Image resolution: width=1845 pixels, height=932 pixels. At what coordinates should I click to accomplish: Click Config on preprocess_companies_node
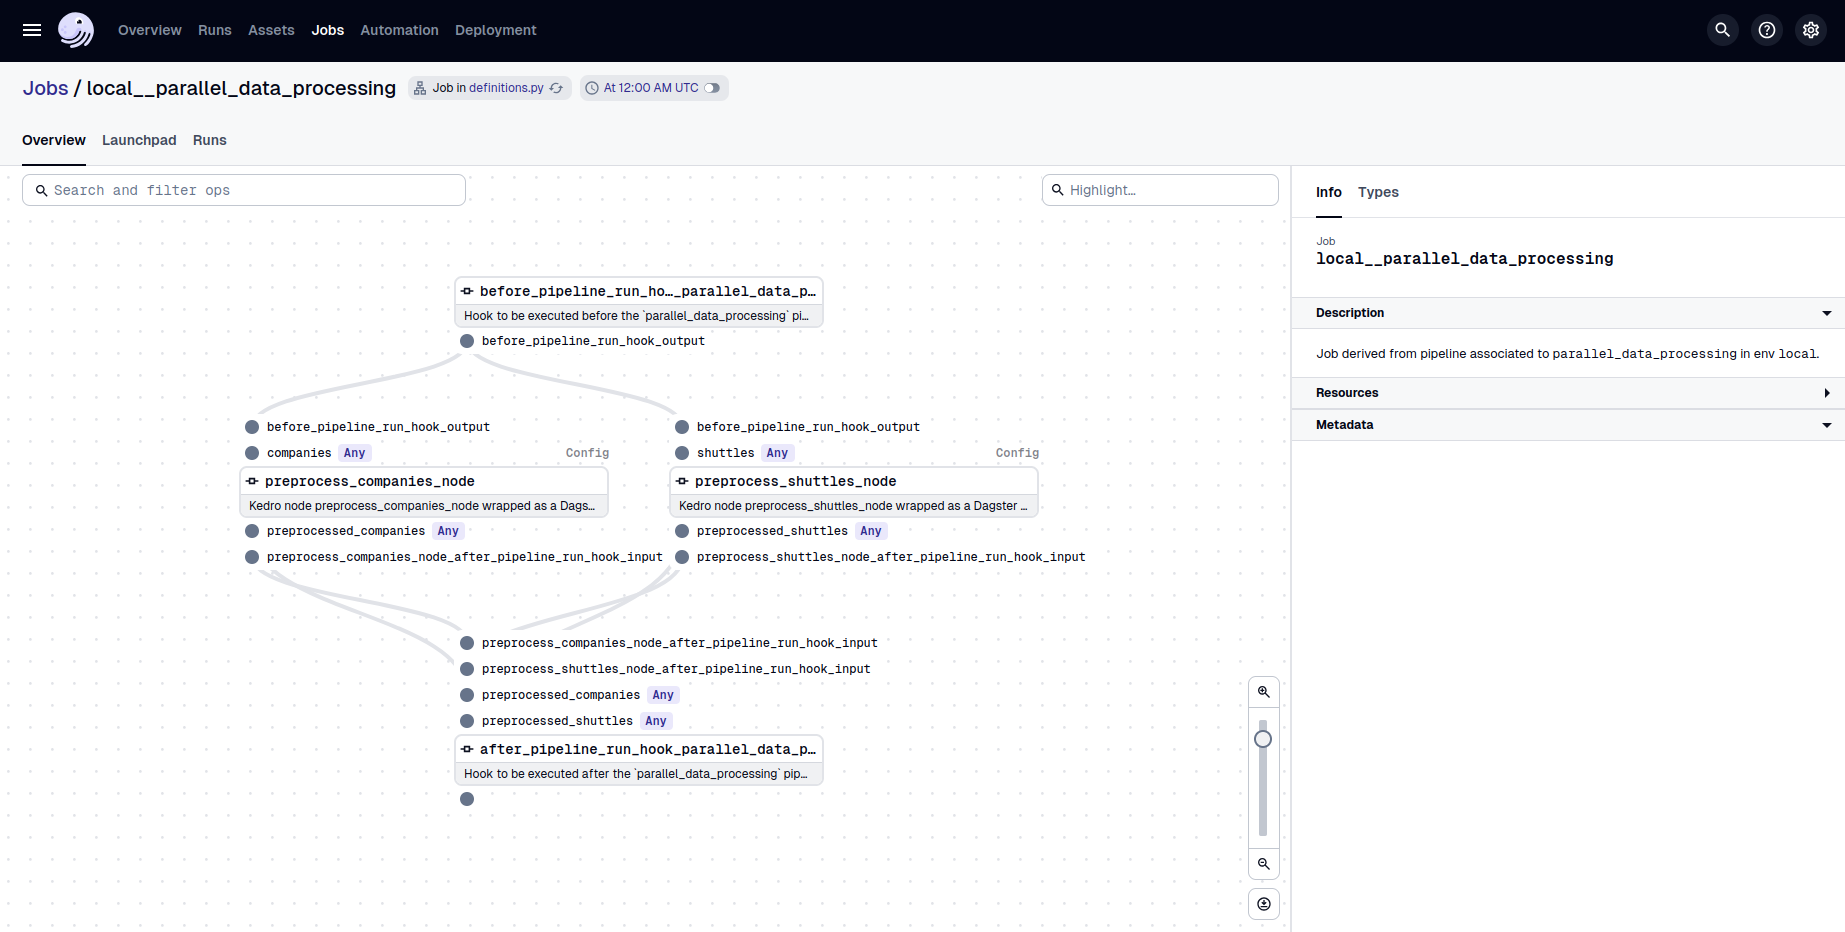point(587,453)
